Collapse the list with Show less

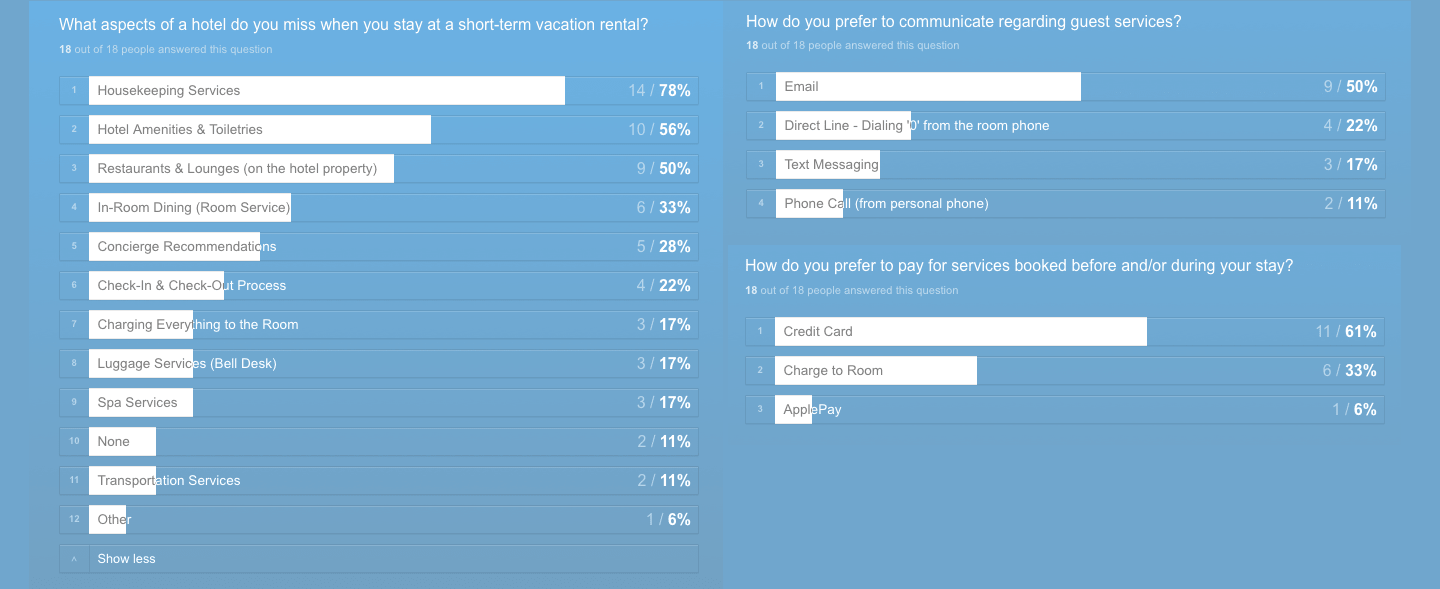379,558
